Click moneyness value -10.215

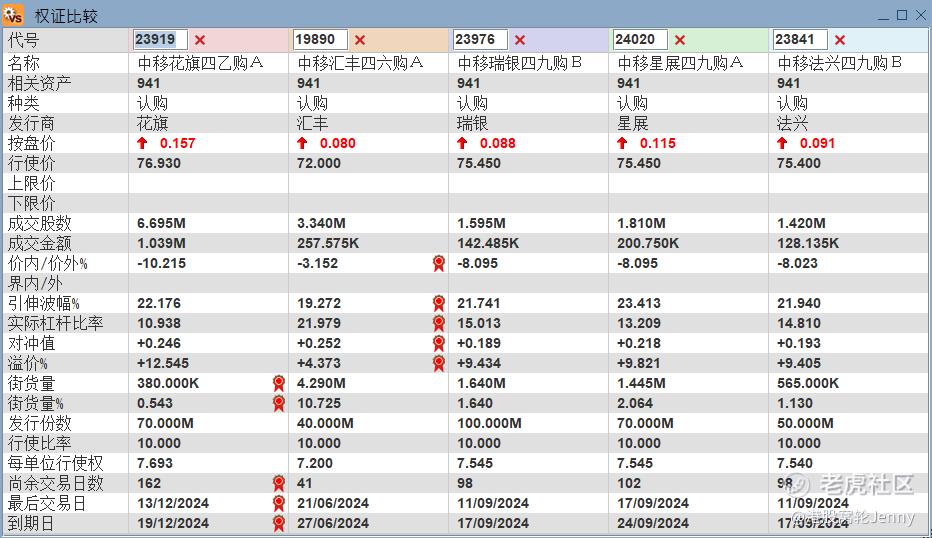pyautogui.click(x=161, y=263)
